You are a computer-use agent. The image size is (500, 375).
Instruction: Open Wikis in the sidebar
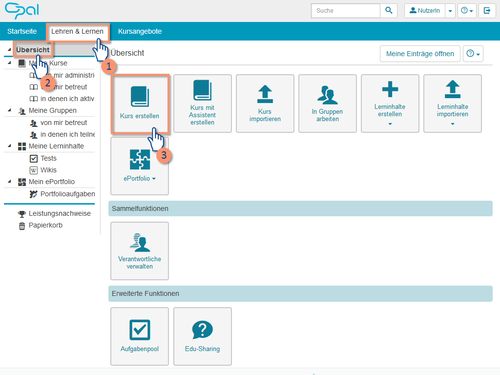48,170
